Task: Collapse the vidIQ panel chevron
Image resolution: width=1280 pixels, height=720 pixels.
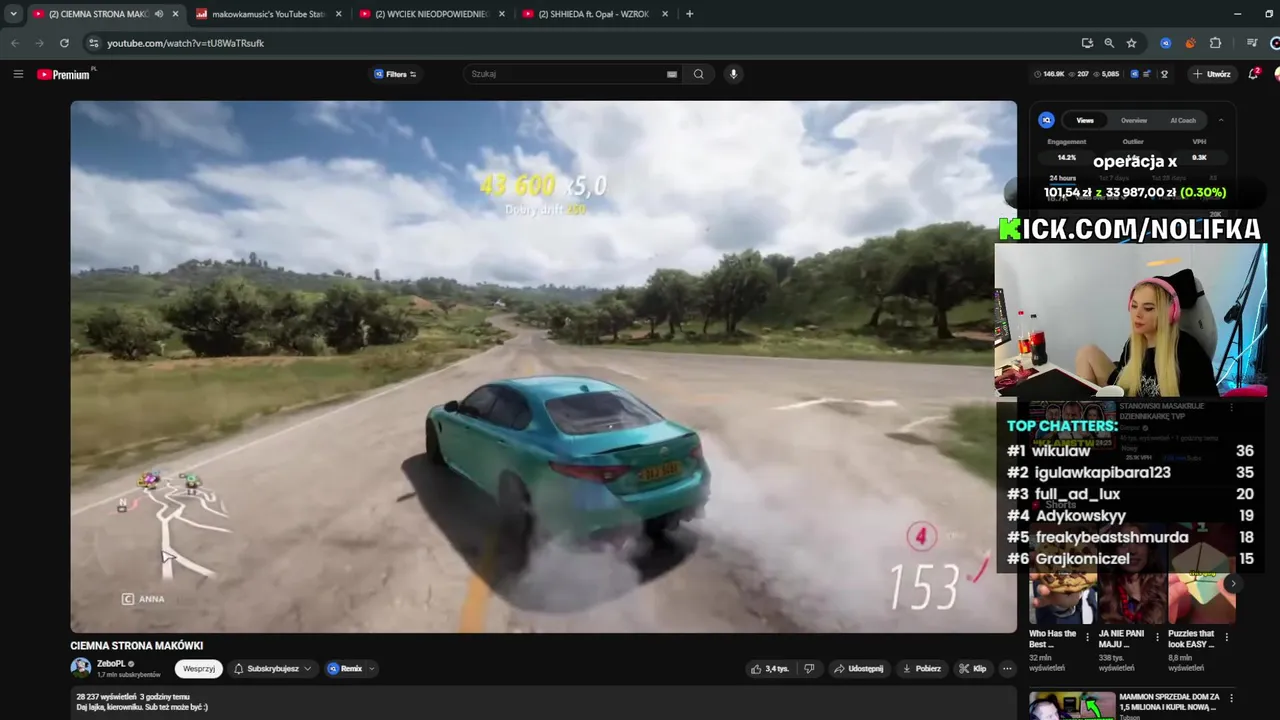Action: click(x=1220, y=120)
